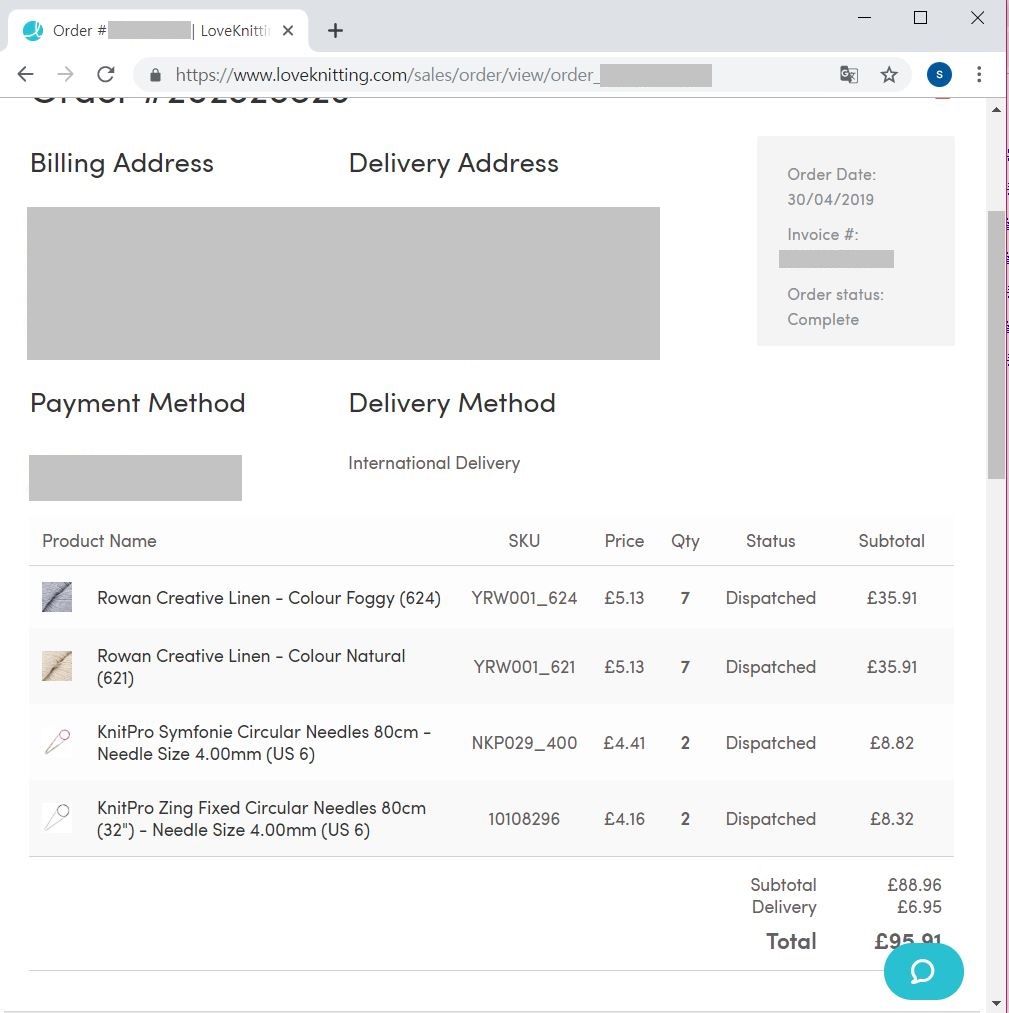
Task: Click the browser forward arrow
Action: click(x=65, y=74)
